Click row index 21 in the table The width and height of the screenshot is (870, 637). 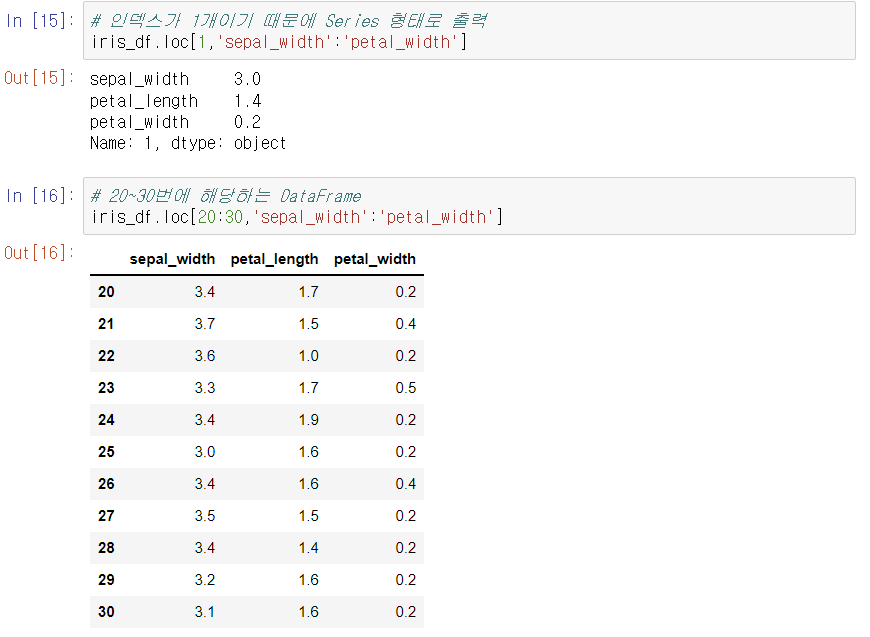(x=106, y=324)
